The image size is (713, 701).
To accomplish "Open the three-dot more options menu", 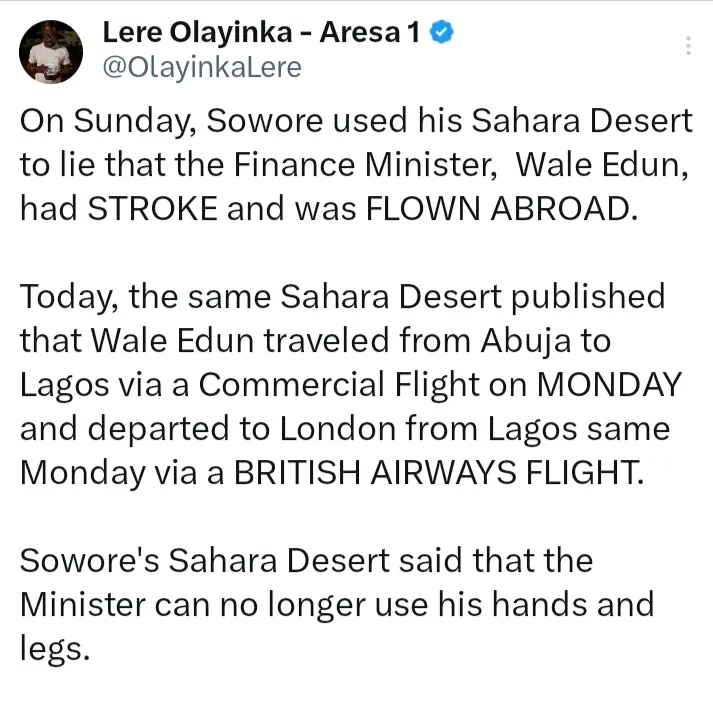I will click(688, 46).
